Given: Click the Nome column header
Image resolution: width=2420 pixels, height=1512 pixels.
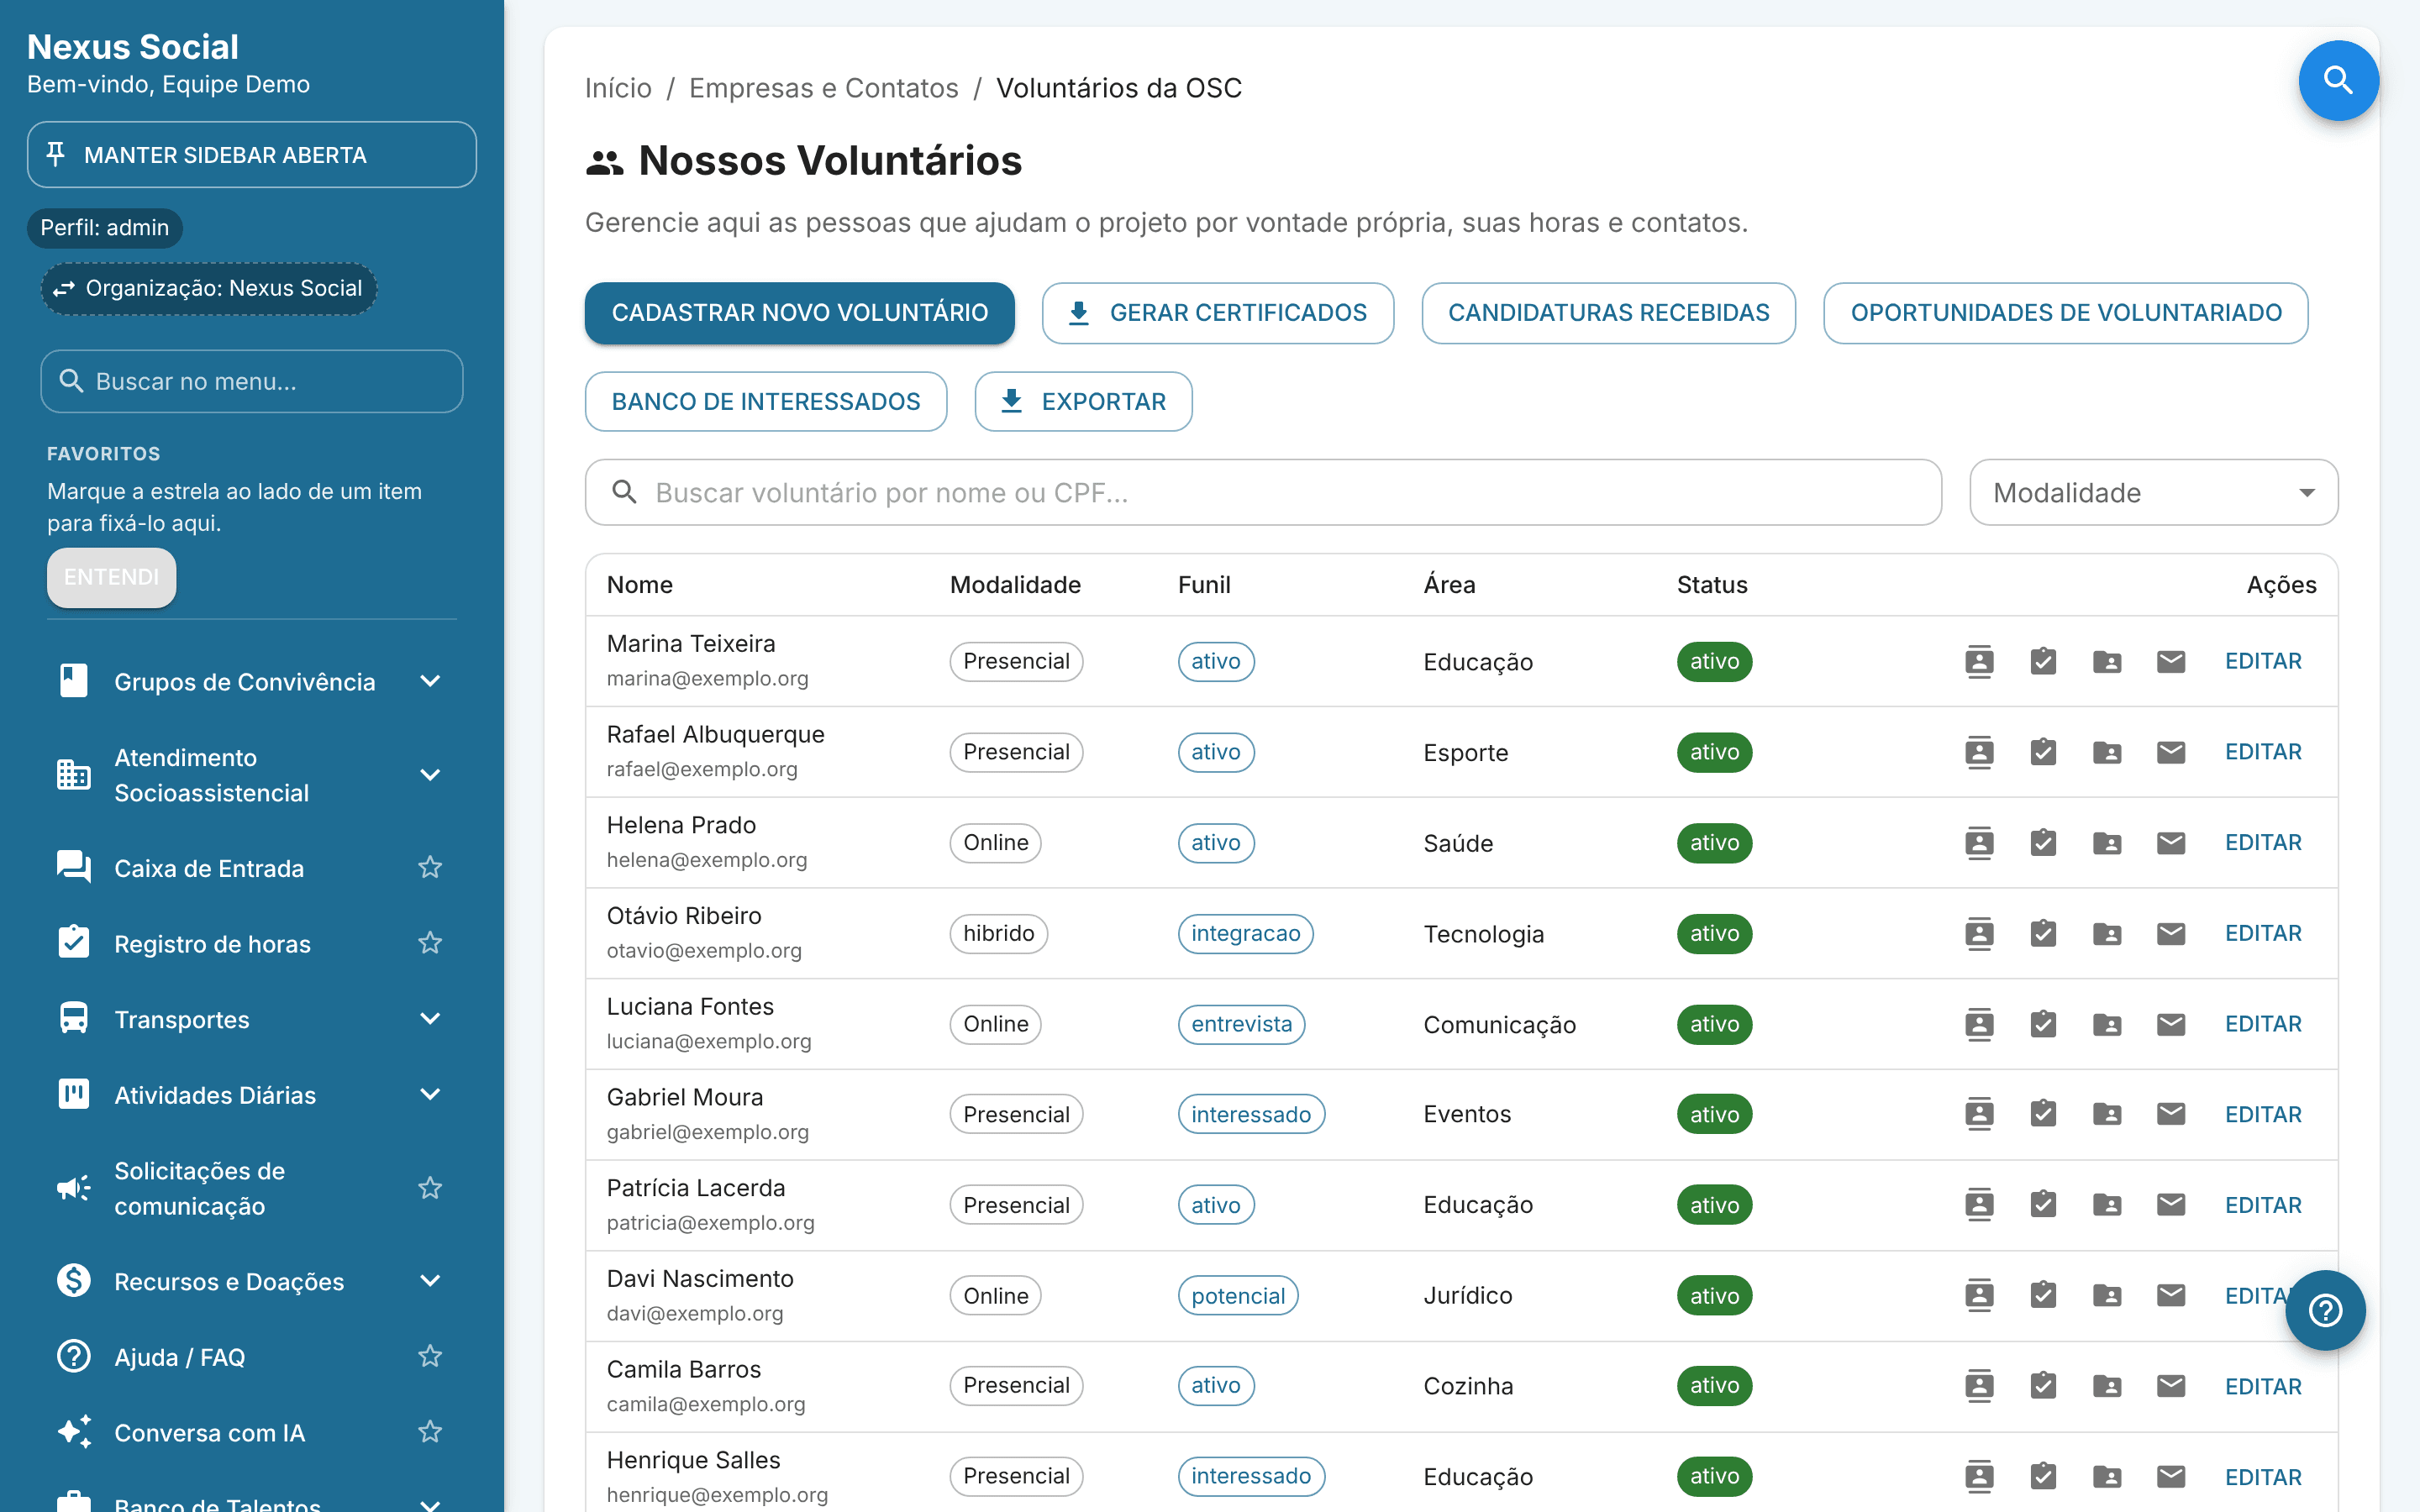Looking at the screenshot, I should (x=639, y=585).
